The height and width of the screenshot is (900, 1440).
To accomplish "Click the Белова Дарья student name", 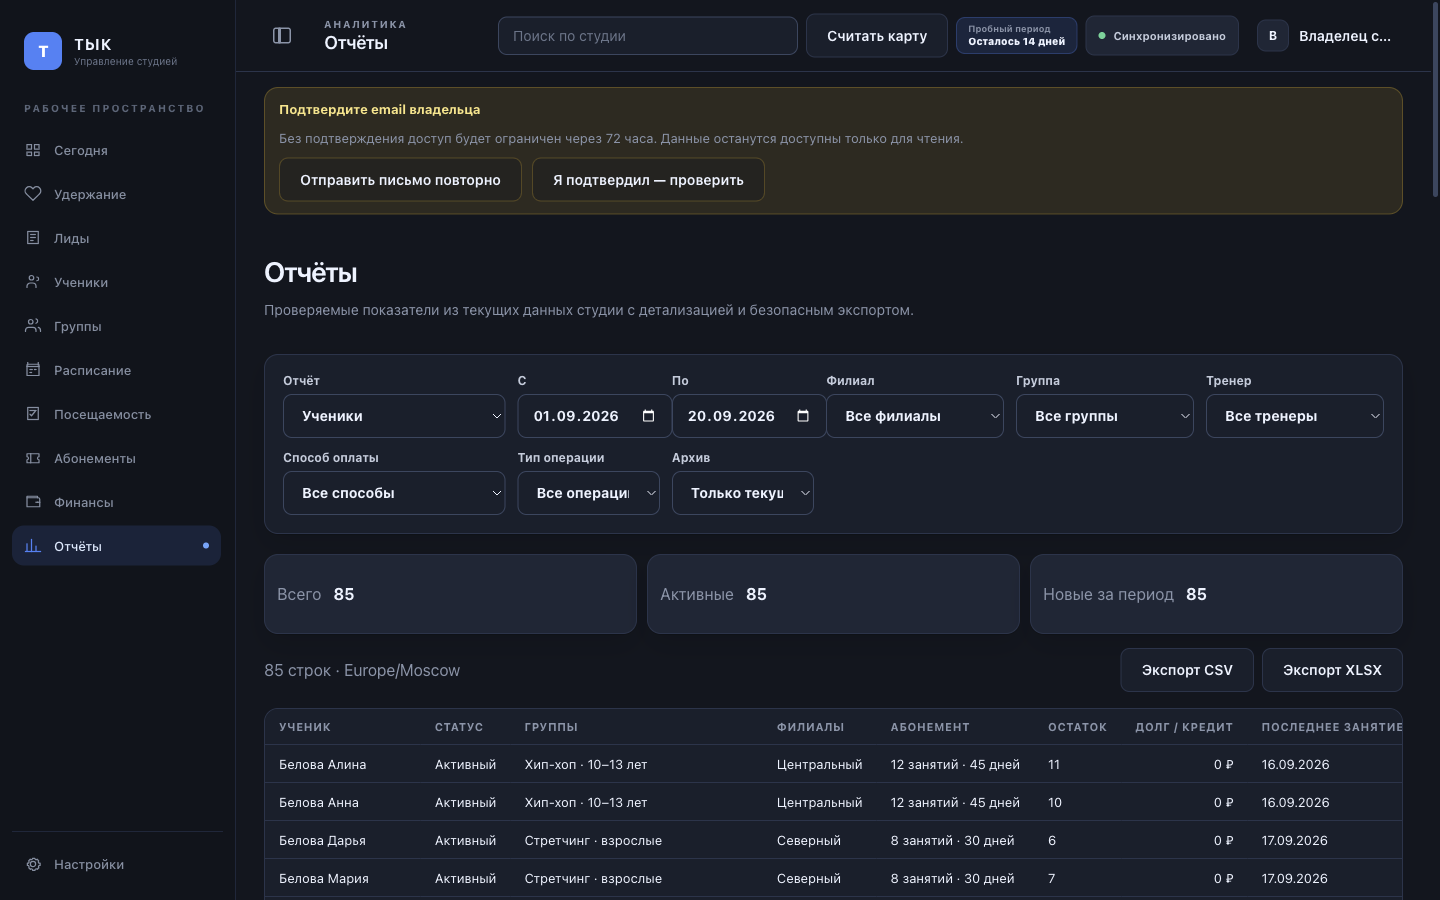I will (322, 840).
